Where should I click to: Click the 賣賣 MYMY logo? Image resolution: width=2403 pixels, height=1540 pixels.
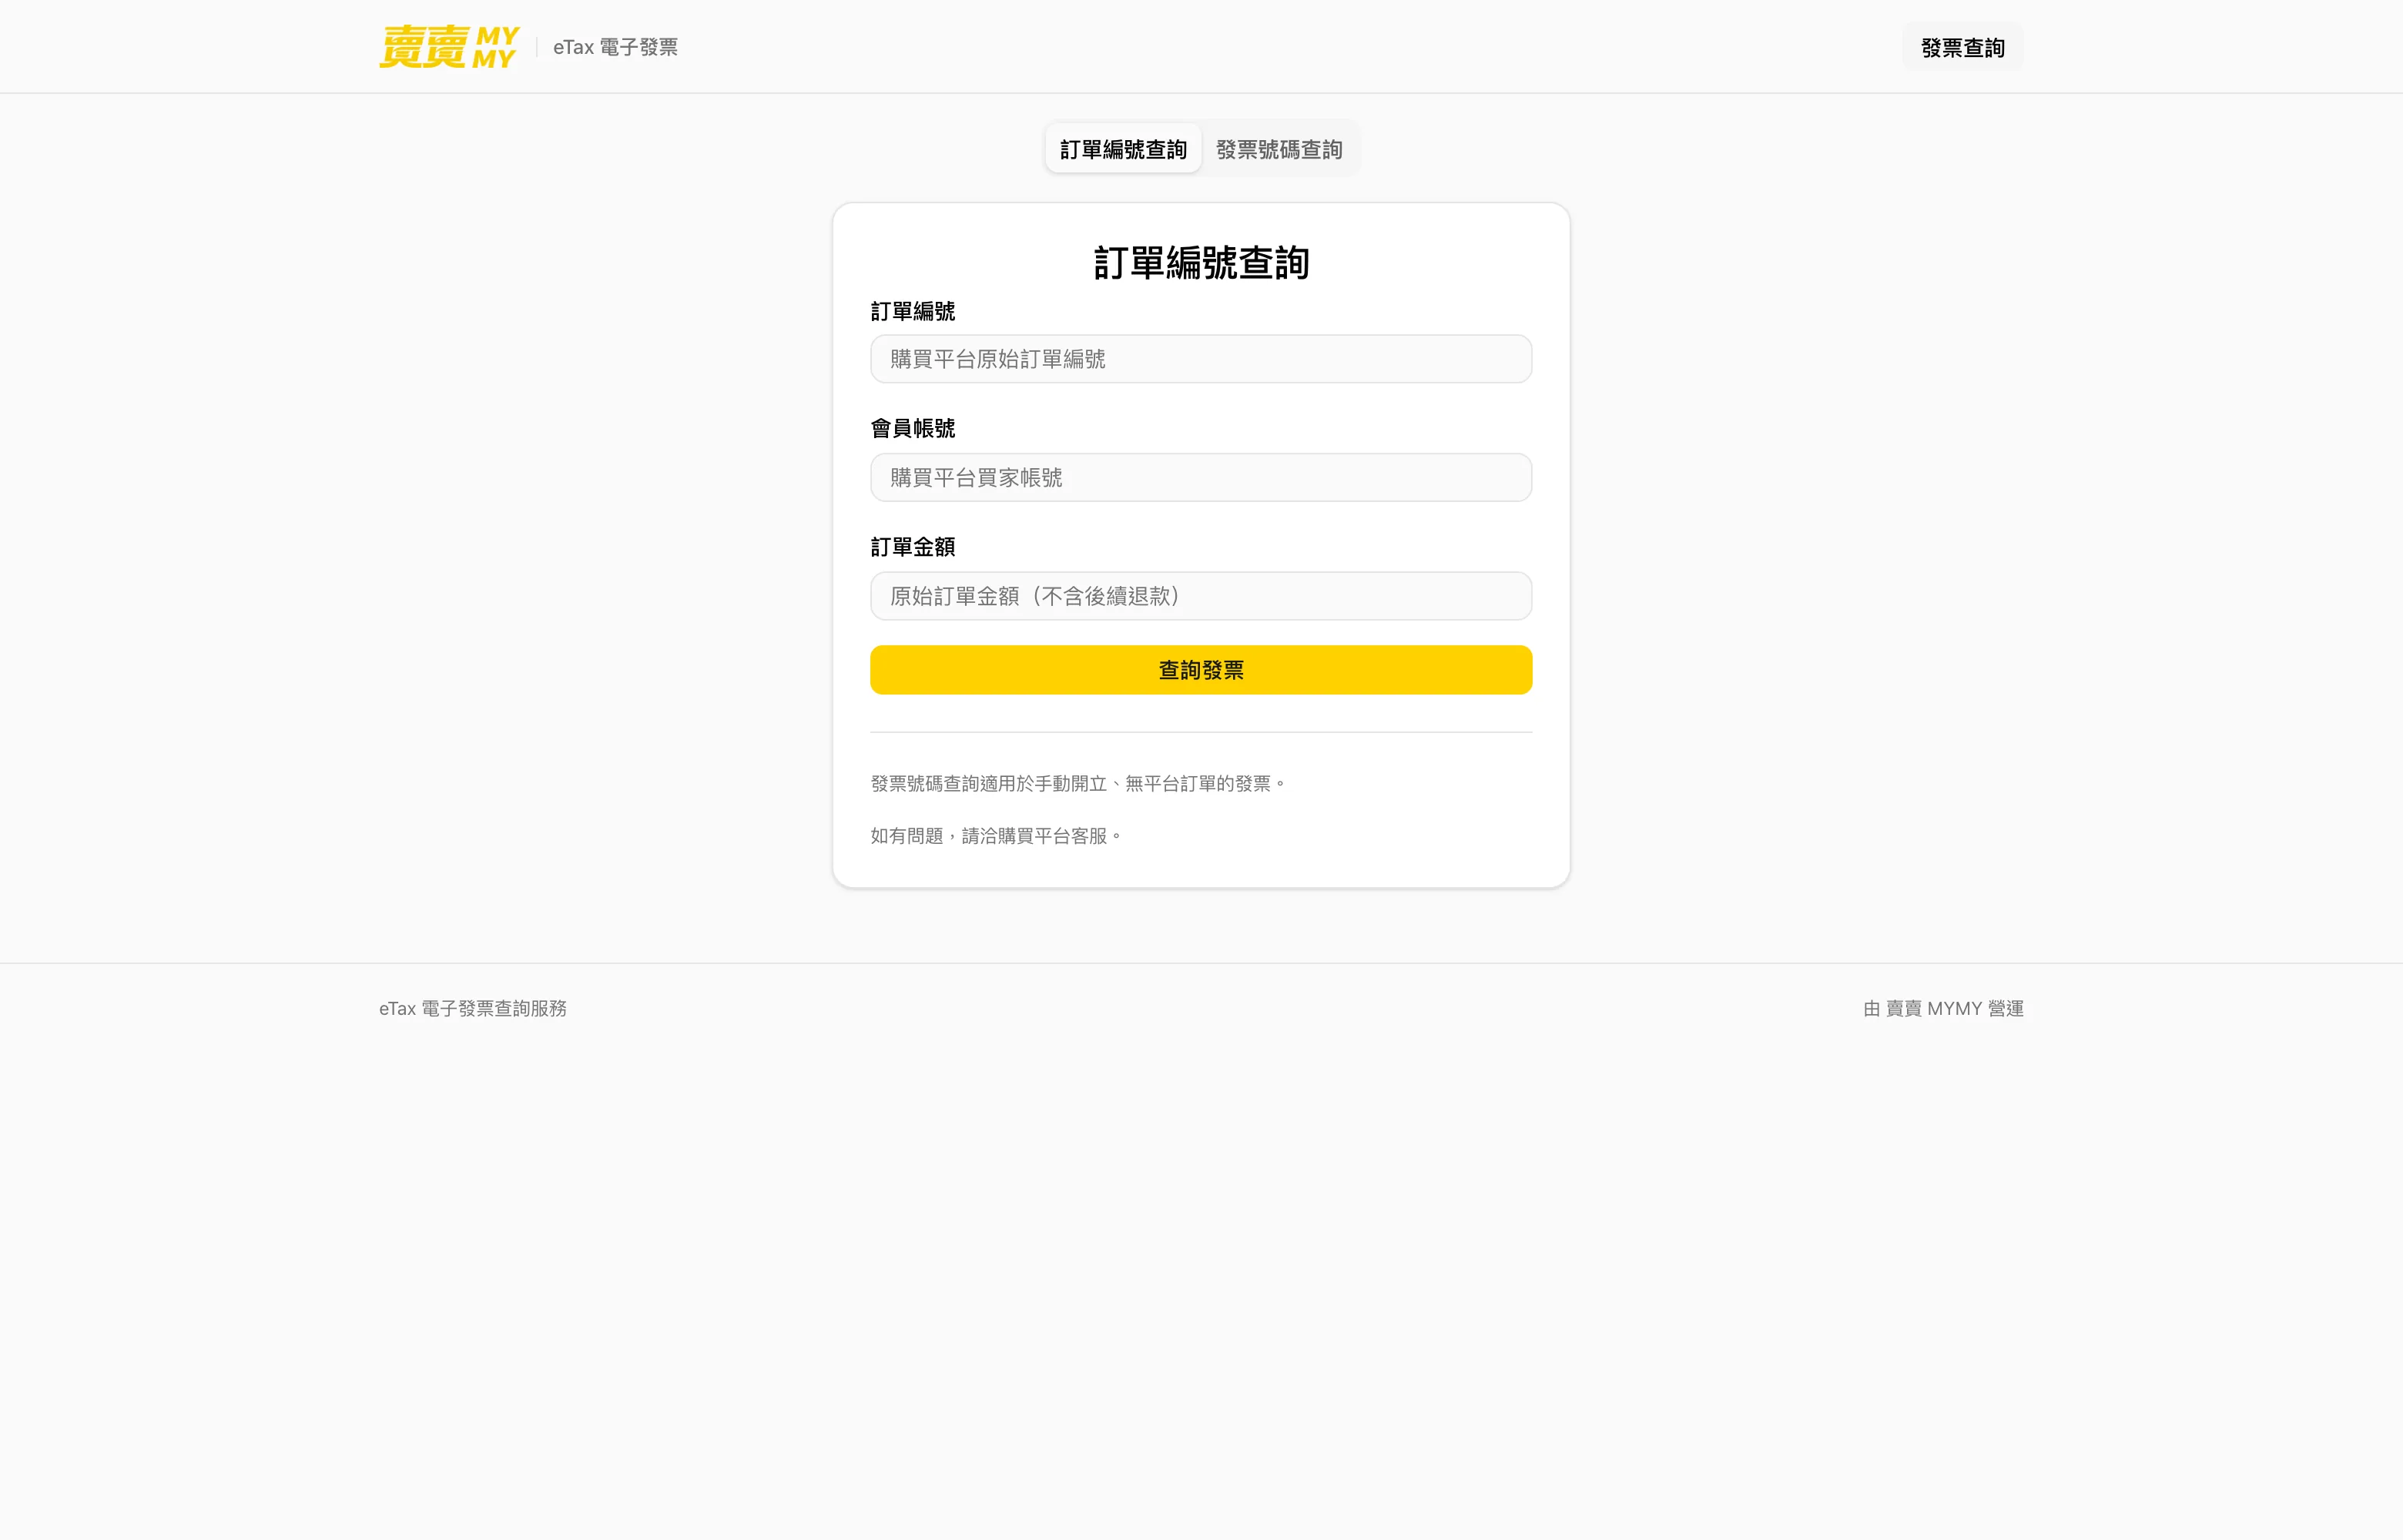pyautogui.click(x=449, y=47)
